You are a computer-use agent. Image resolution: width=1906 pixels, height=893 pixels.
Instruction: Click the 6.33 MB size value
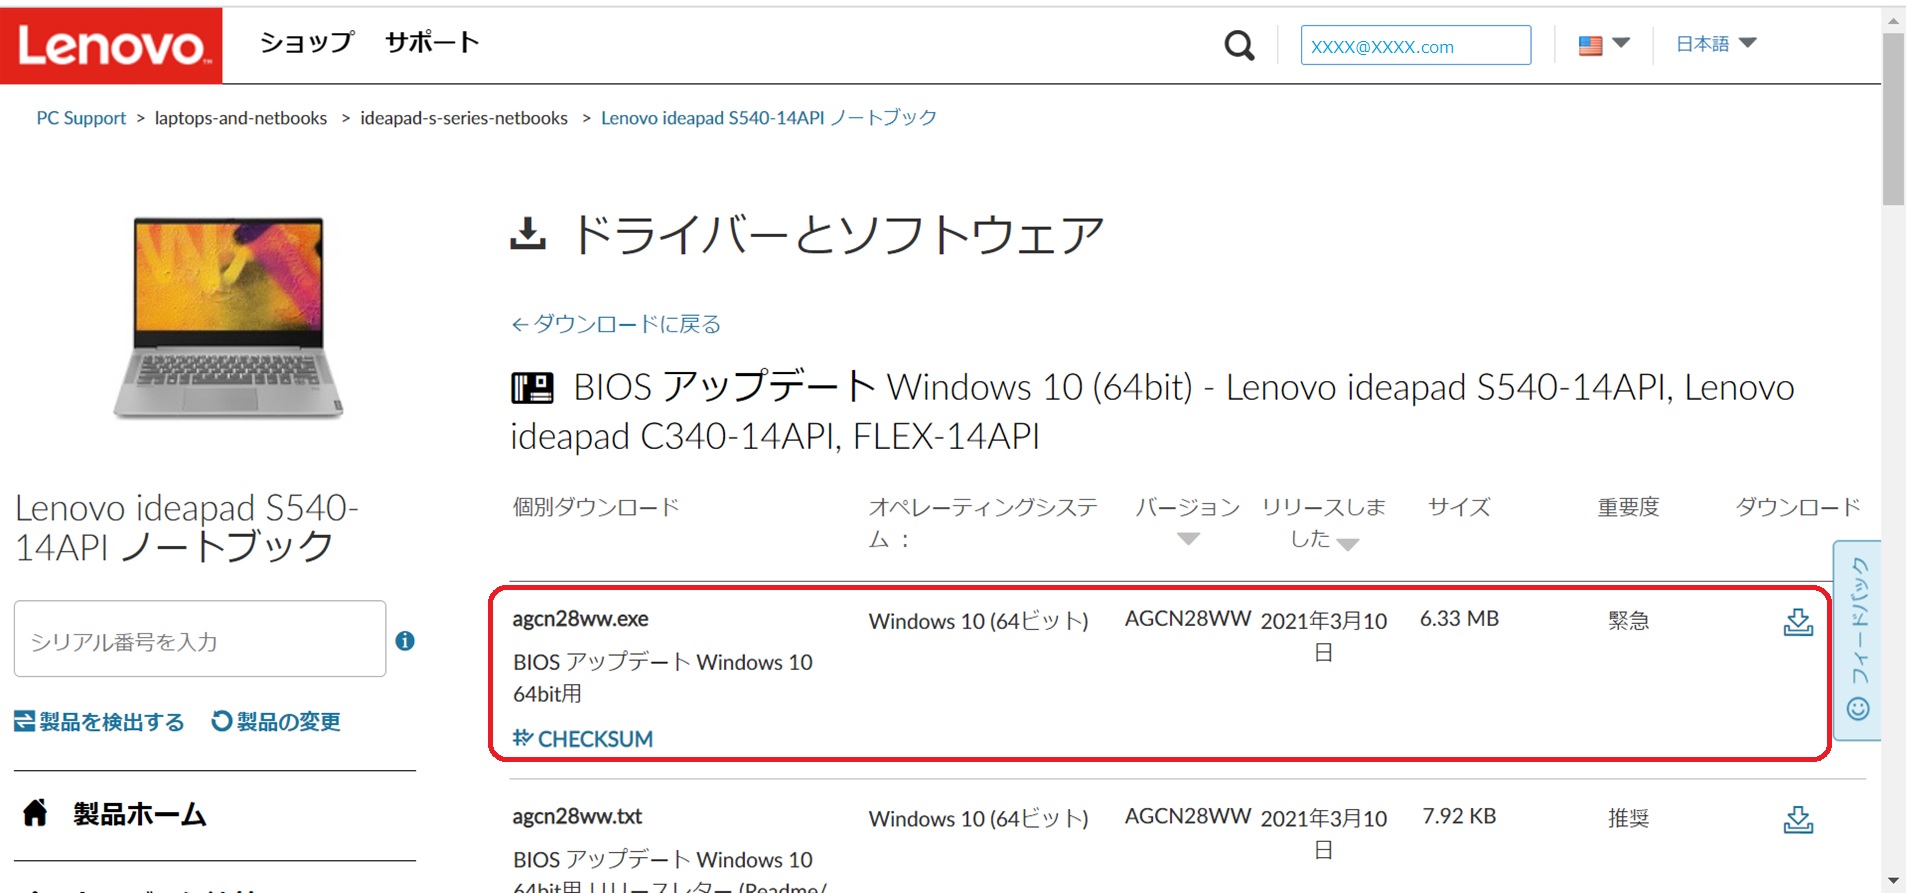click(x=1459, y=619)
